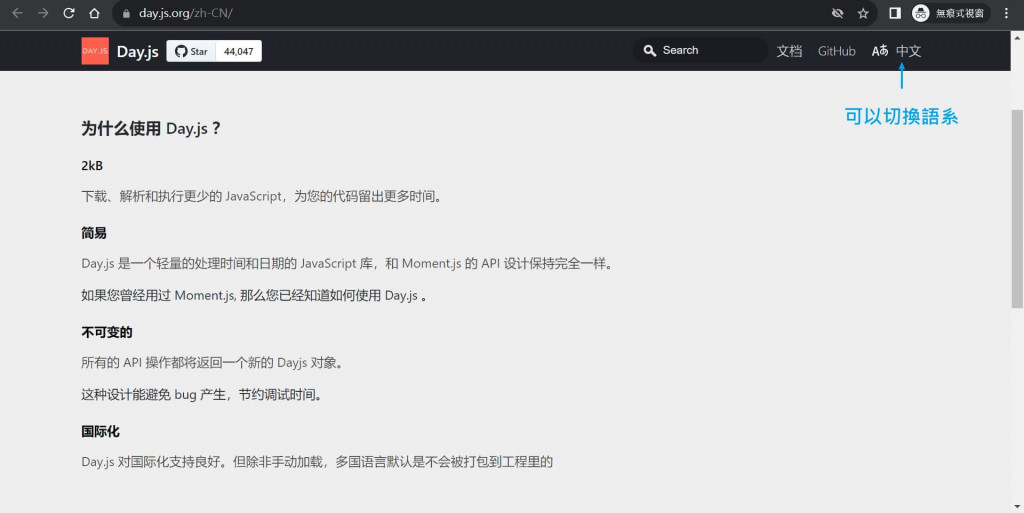Click the line starting 如果您曾经用过 Moment.js

point(255,296)
